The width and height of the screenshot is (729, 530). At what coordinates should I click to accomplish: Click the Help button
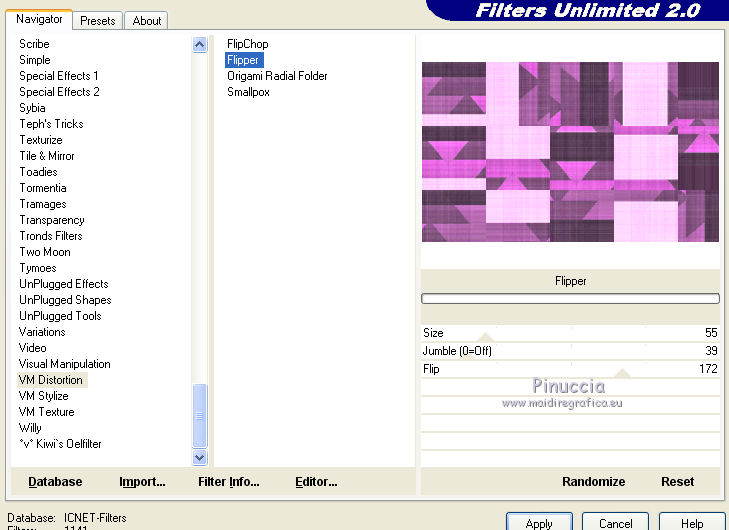692,523
